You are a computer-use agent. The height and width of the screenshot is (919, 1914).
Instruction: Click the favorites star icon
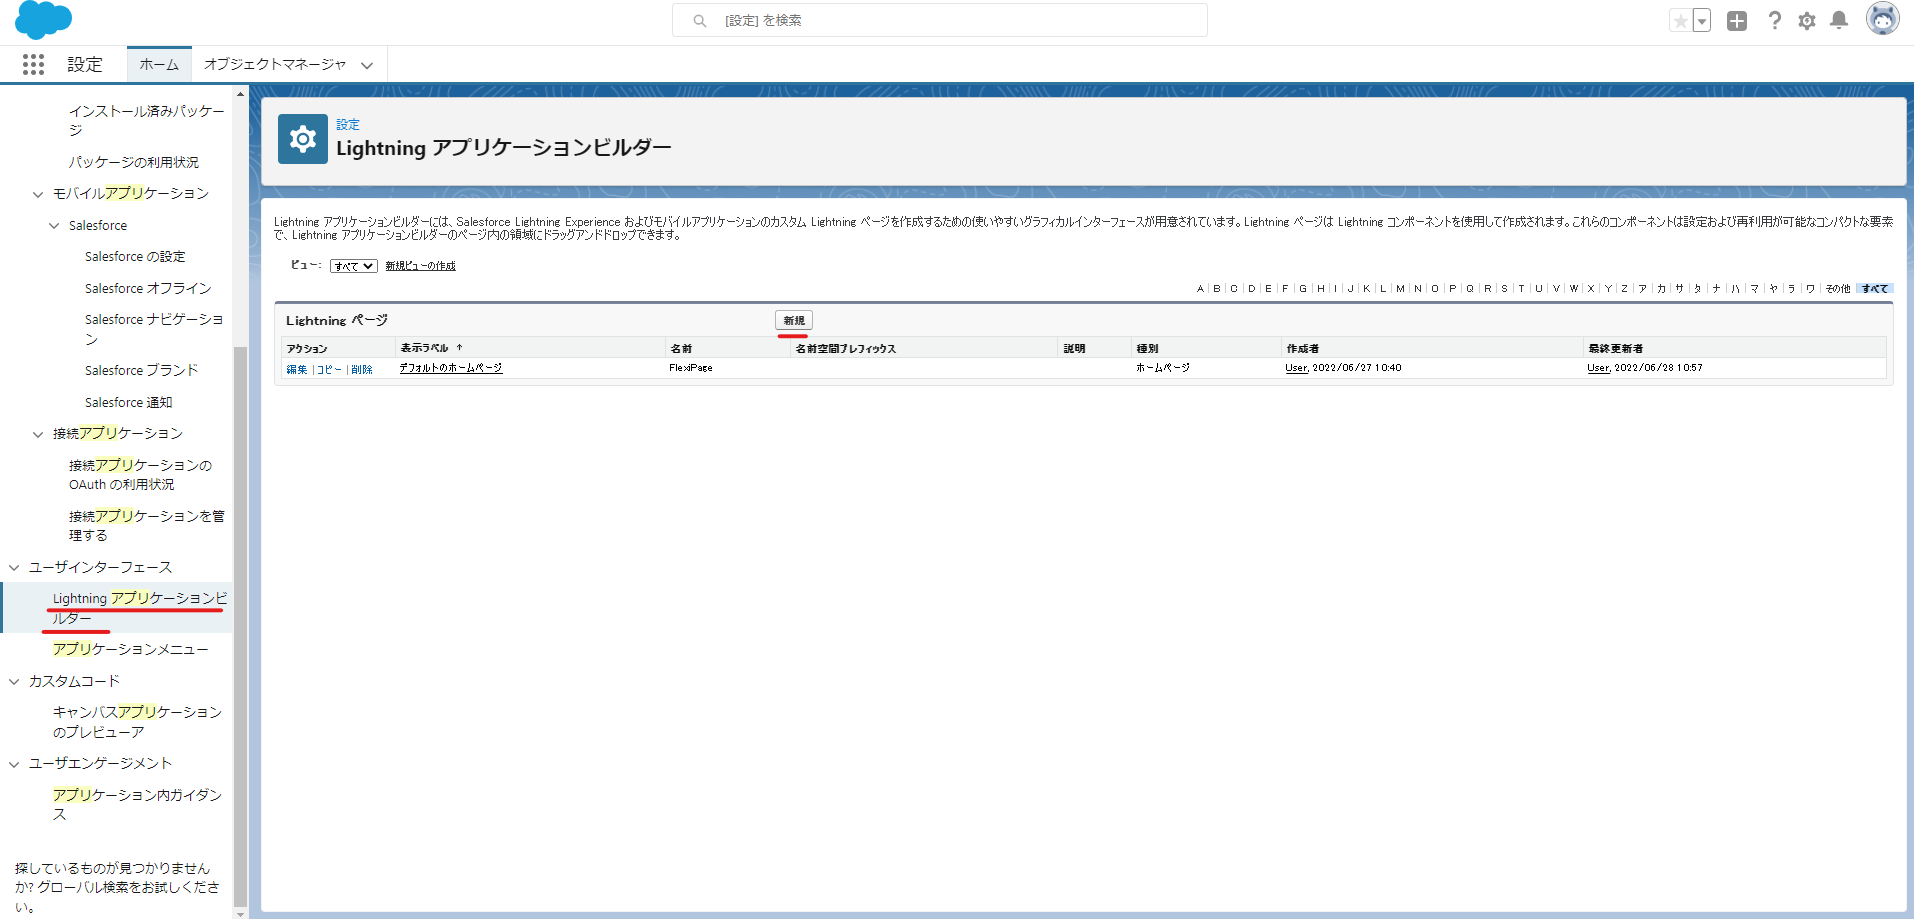(x=1680, y=21)
